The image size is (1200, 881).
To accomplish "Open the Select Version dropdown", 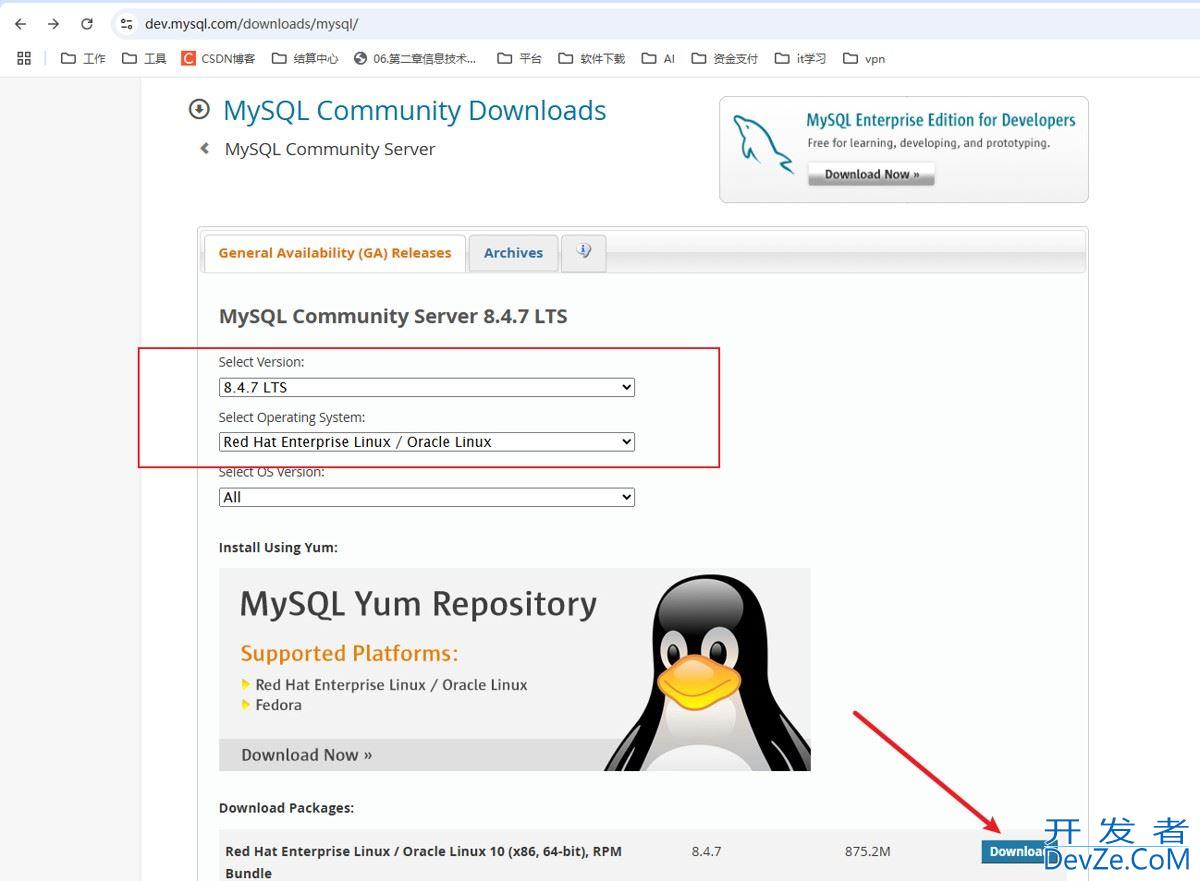I will pyautogui.click(x=426, y=387).
